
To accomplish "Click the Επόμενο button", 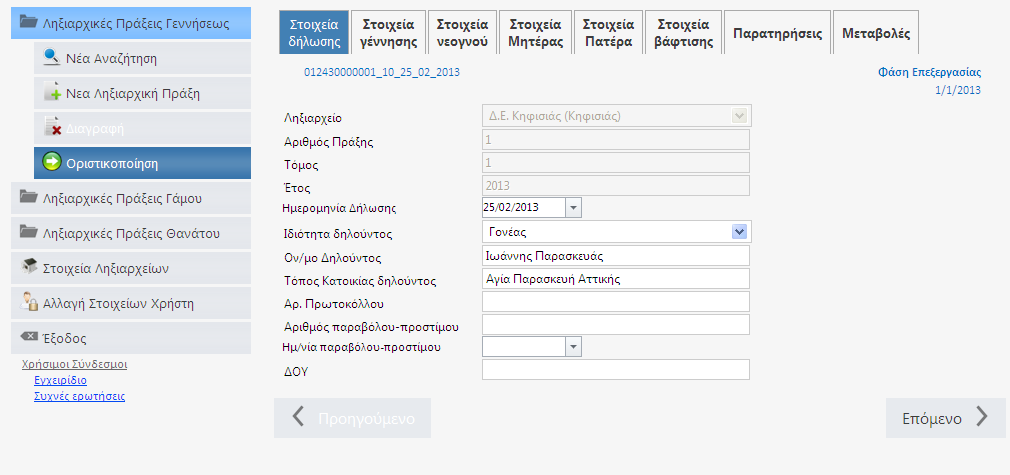I will pos(946,418).
